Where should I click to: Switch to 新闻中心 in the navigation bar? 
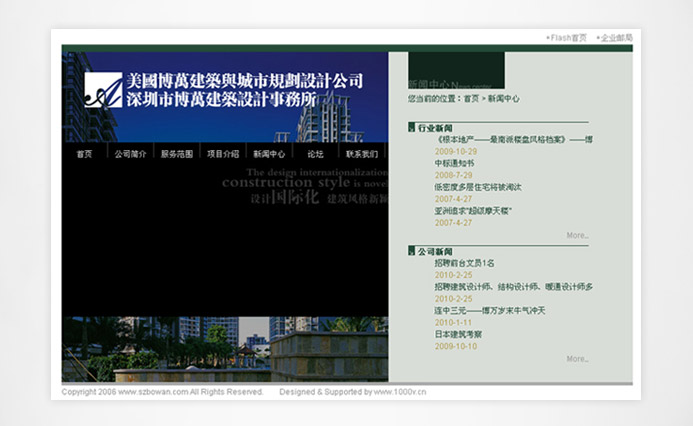[269, 154]
